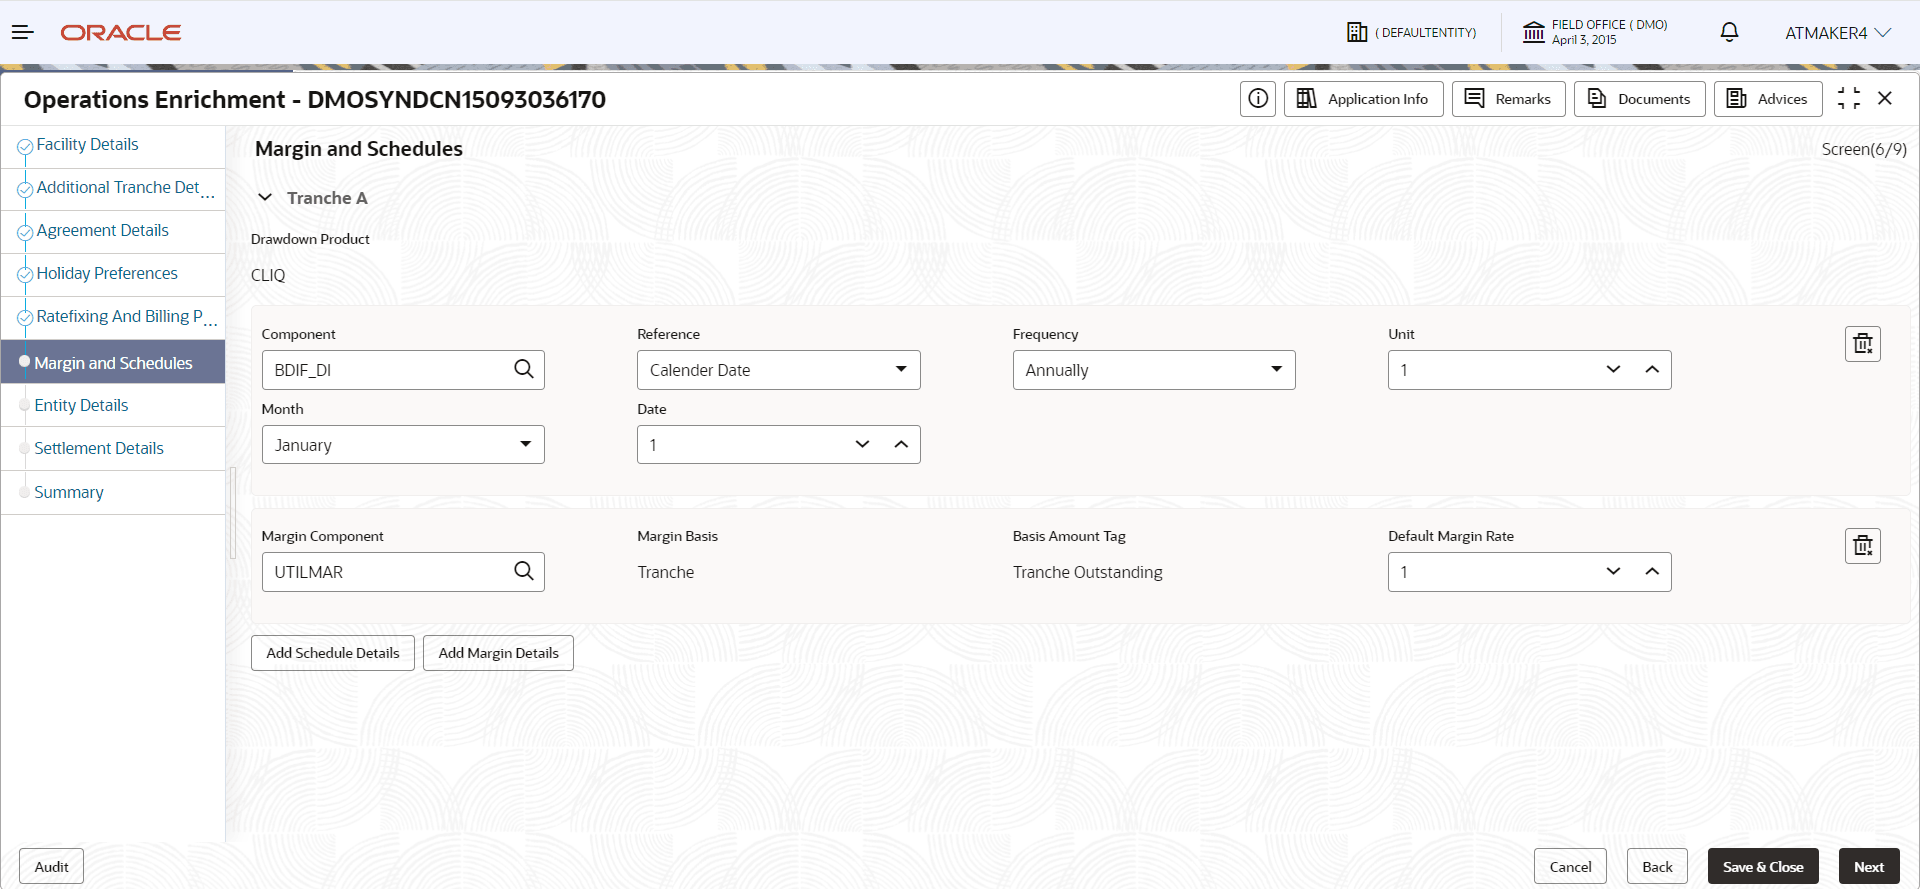The width and height of the screenshot is (1920, 889).
Task: Open the Settlement Details step
Action: [99, 448]
